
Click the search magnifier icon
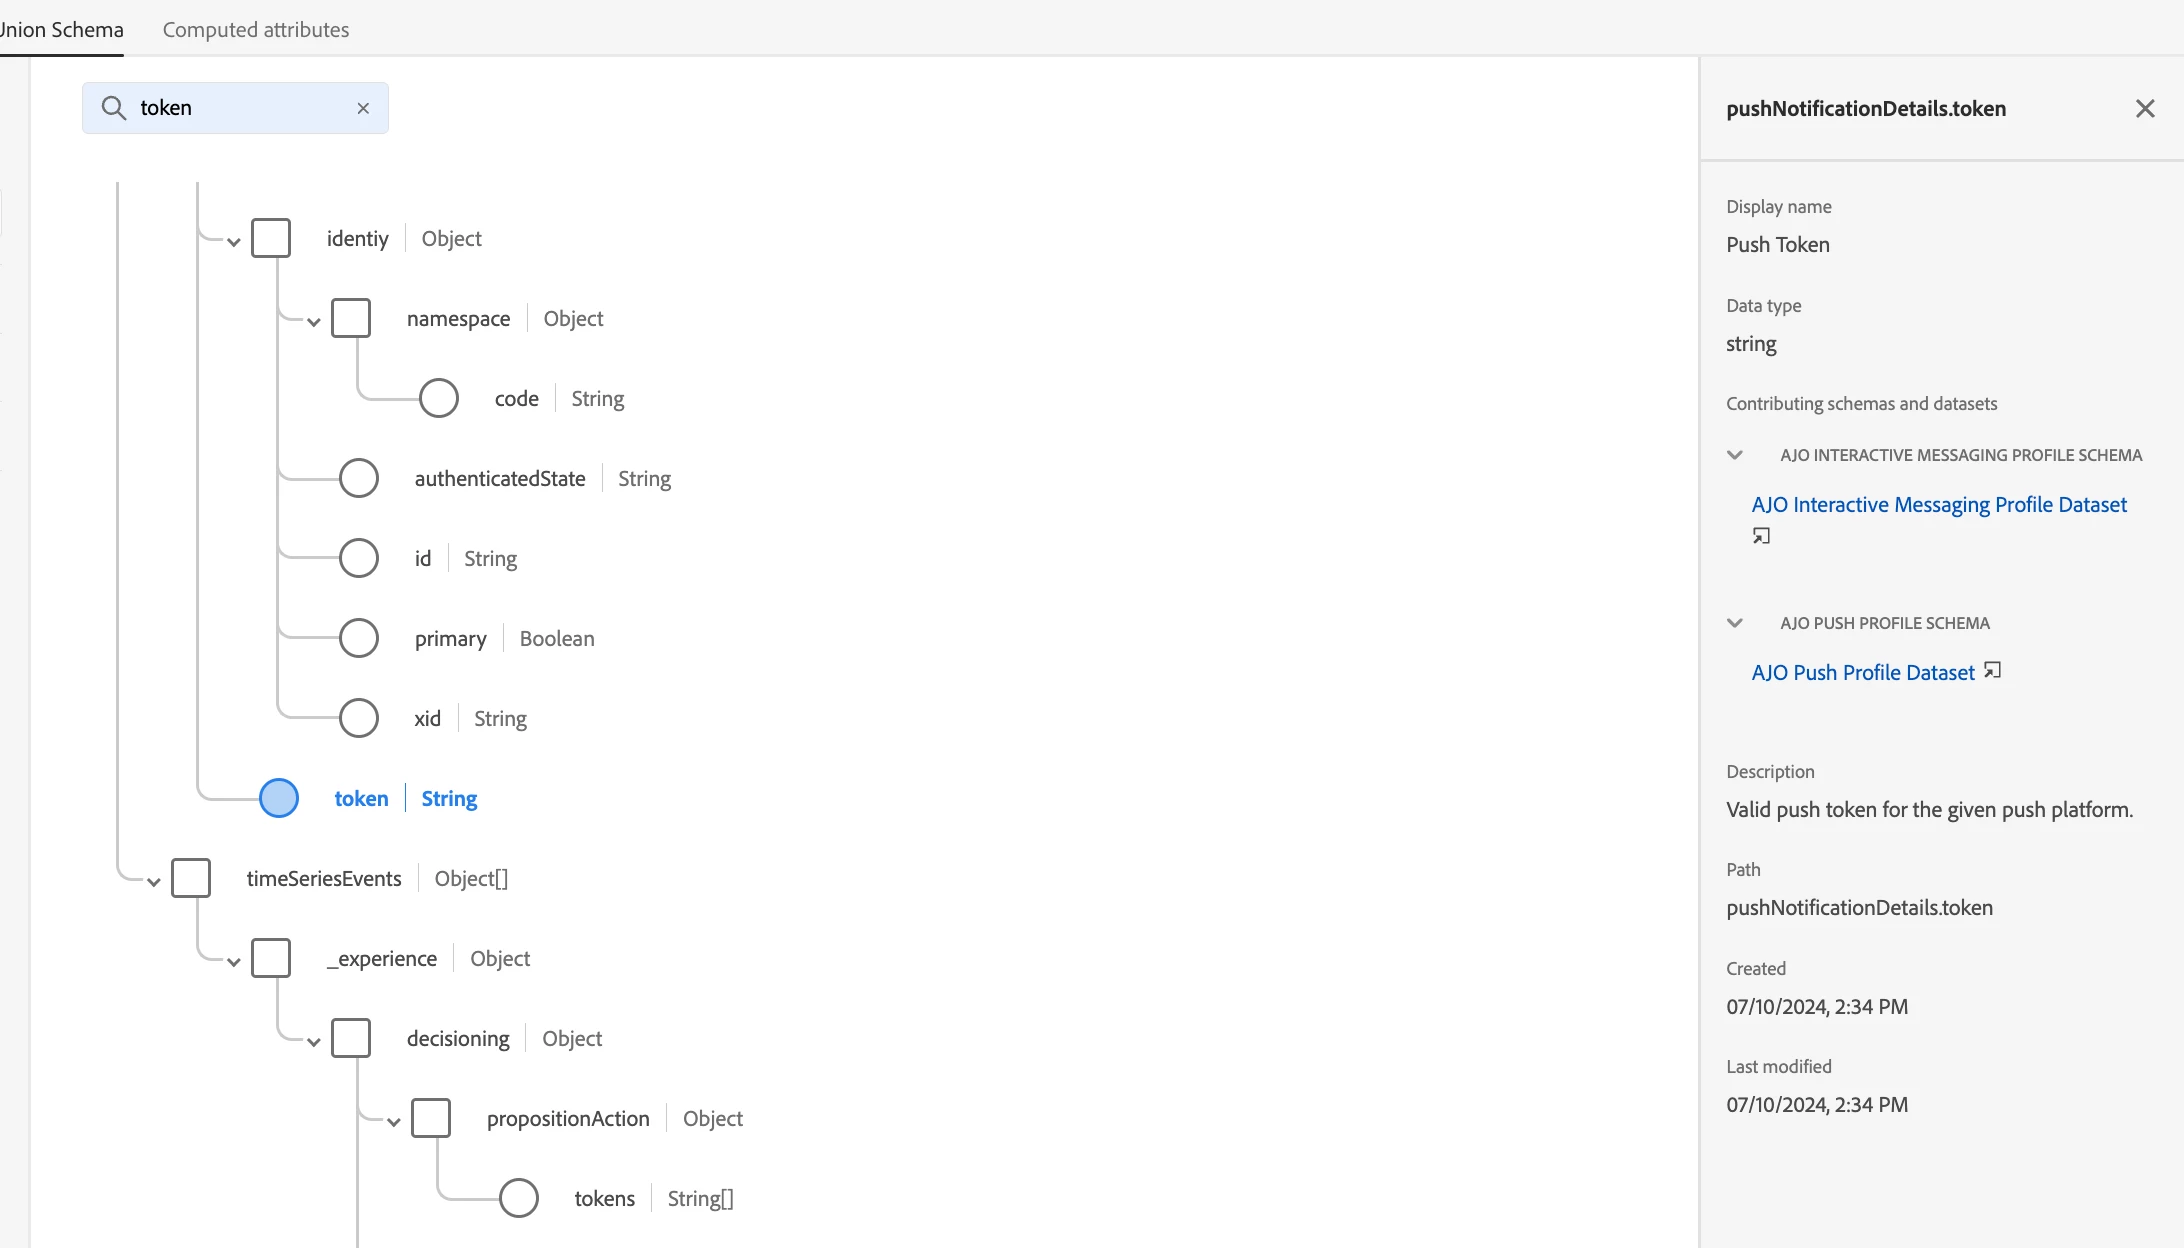click(x=114, y=108)
